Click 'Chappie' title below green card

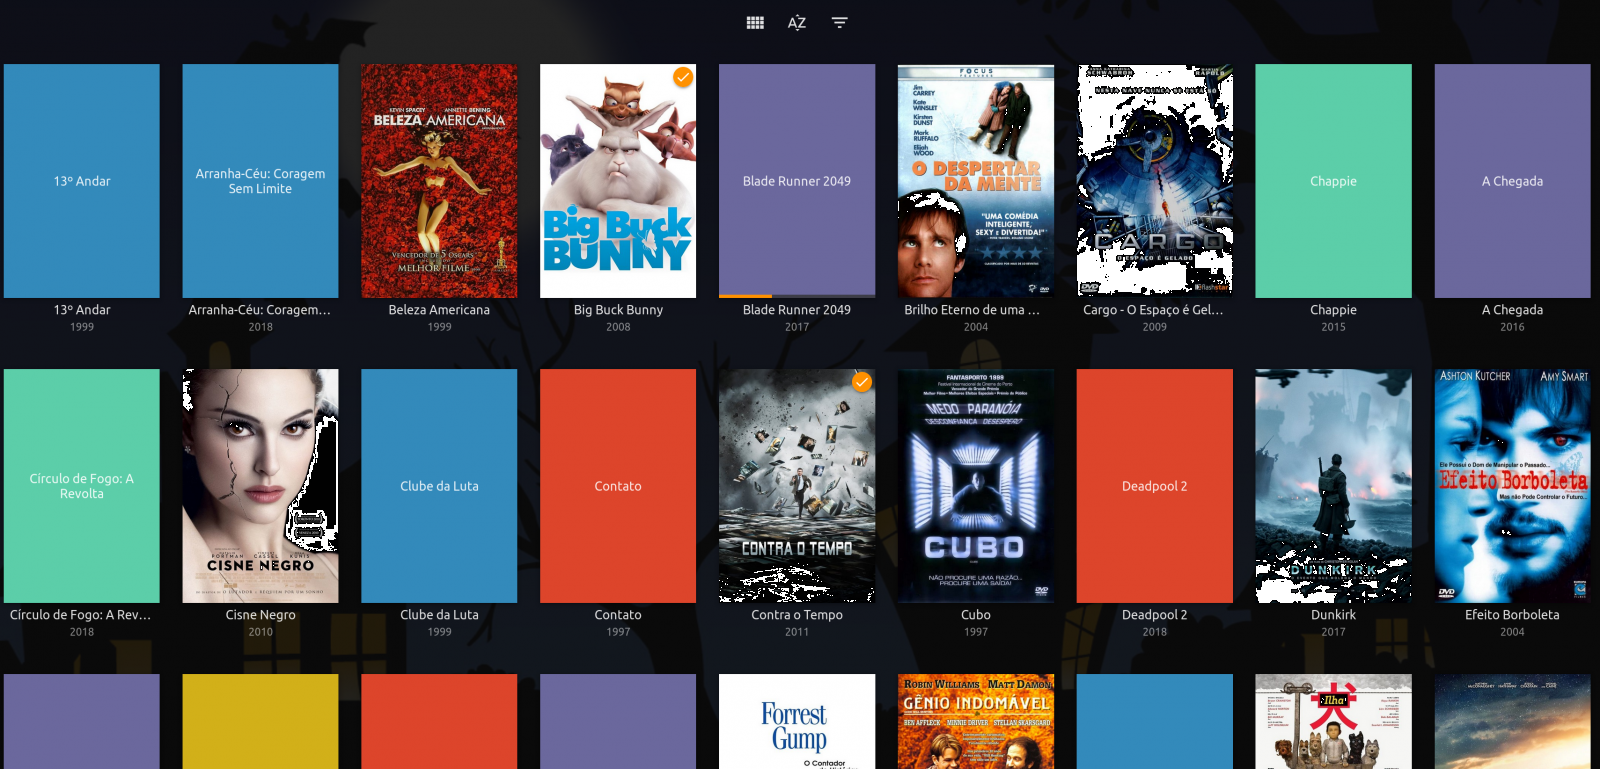1333,310
